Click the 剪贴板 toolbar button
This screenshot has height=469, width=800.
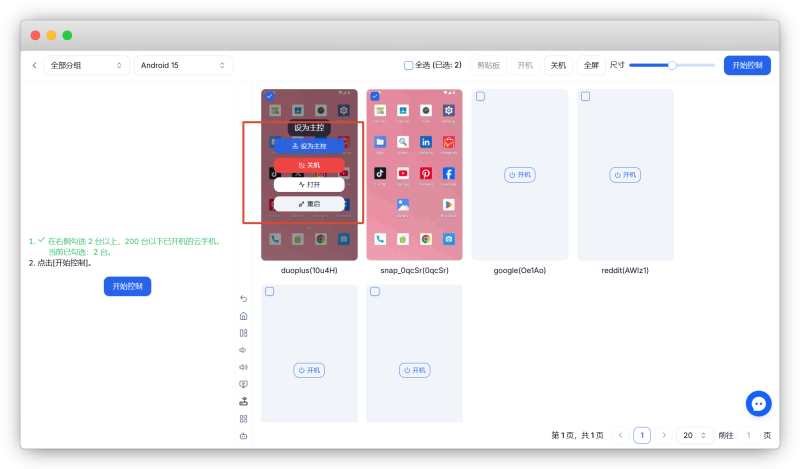pos(488,65)
